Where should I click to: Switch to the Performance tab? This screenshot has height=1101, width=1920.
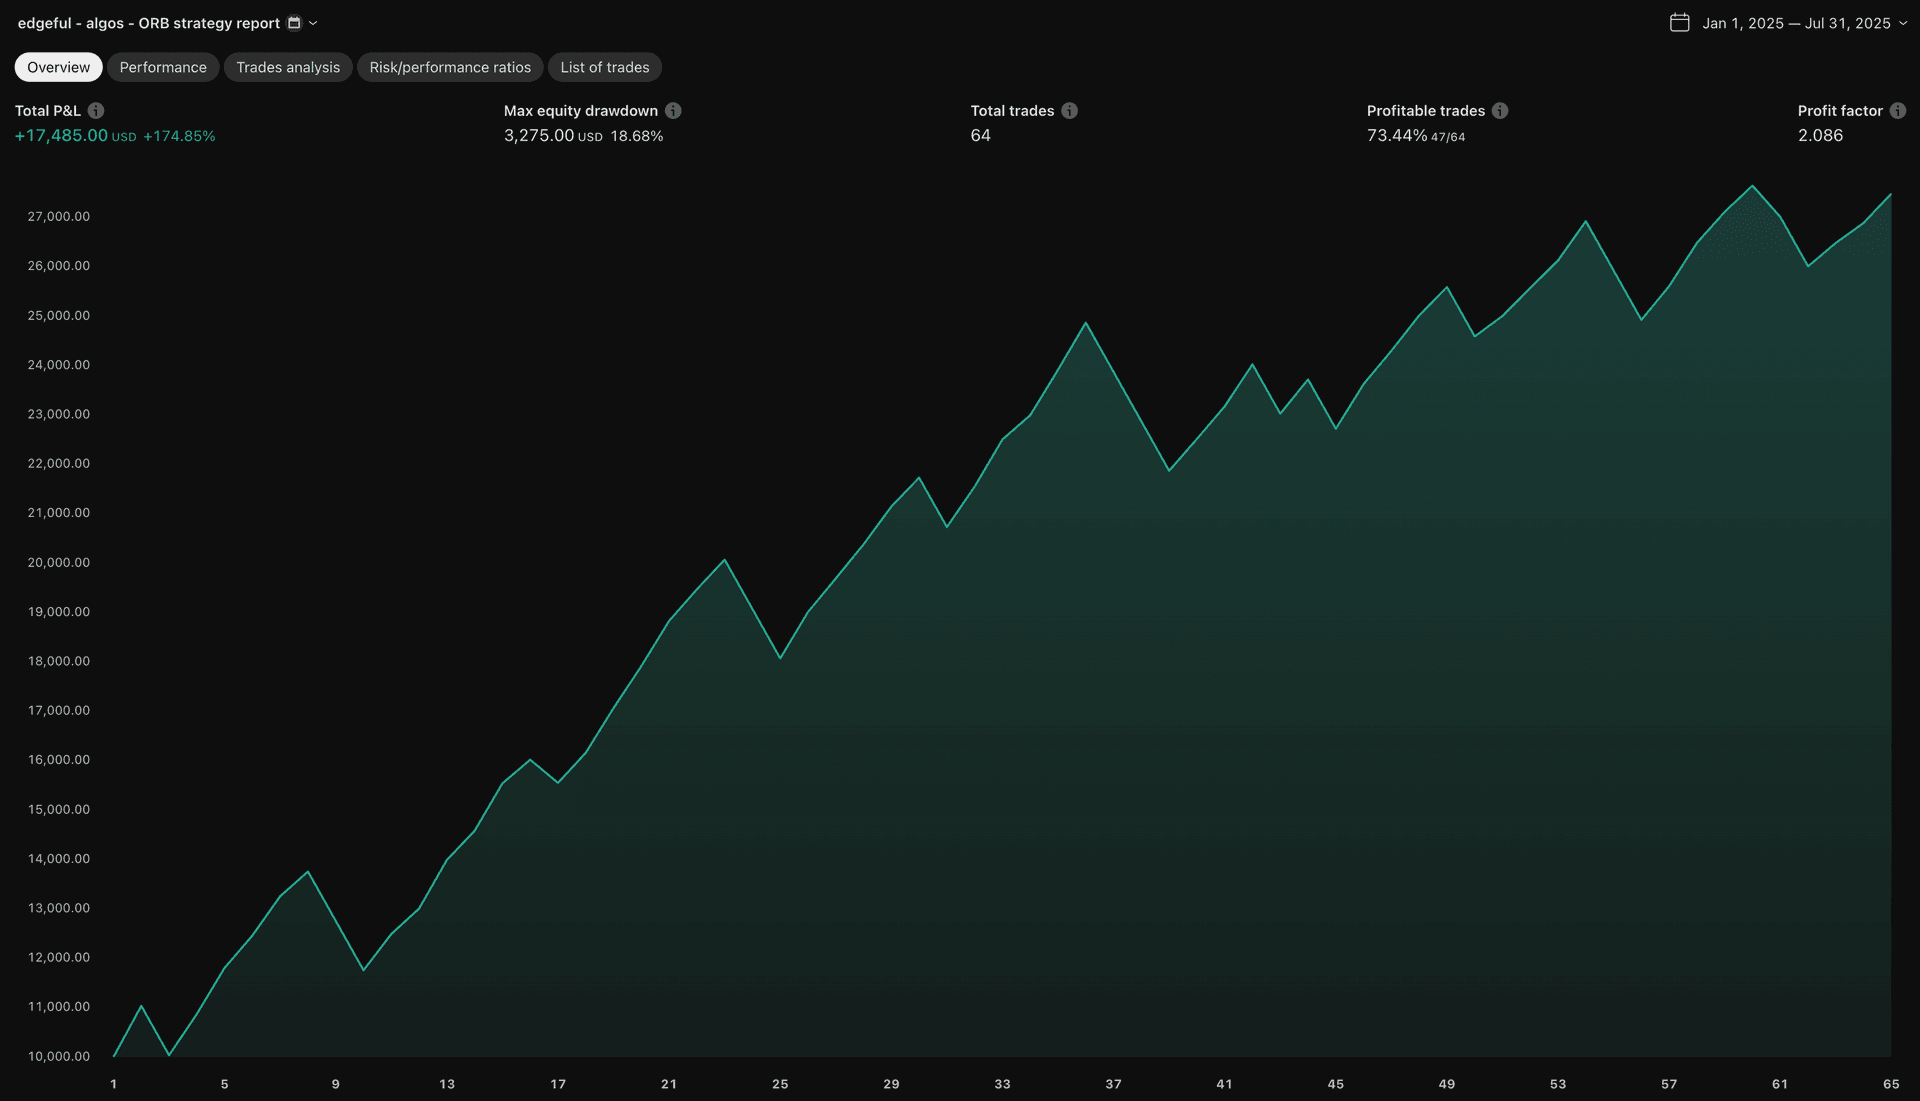pos(163,67)
